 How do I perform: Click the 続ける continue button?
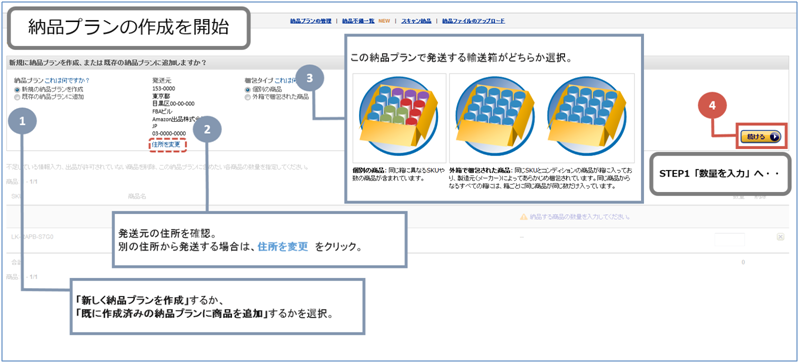[x=761, y=136]
